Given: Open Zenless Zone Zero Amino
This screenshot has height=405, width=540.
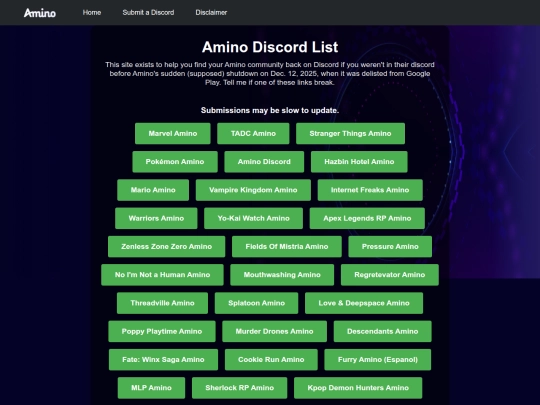Looking at the screenshot, I should click(166, 247).
